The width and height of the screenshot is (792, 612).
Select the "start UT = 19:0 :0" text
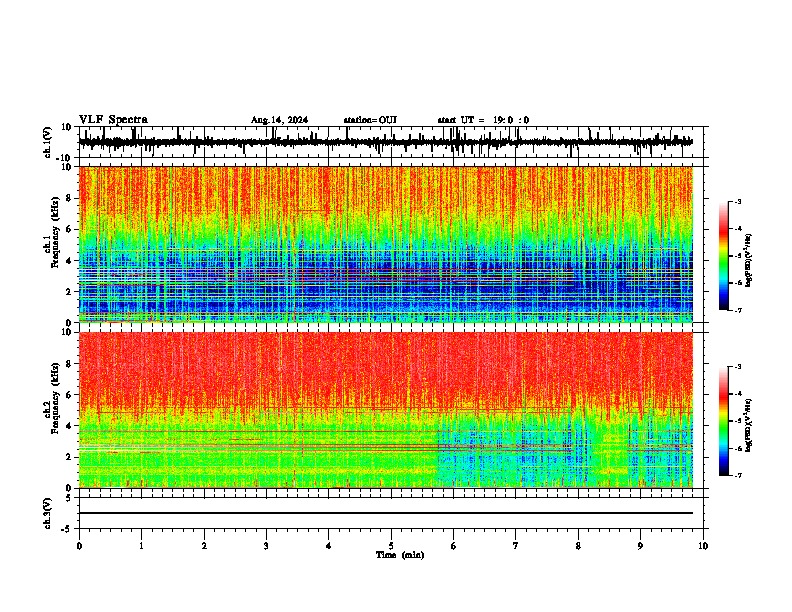click(483, 120)
